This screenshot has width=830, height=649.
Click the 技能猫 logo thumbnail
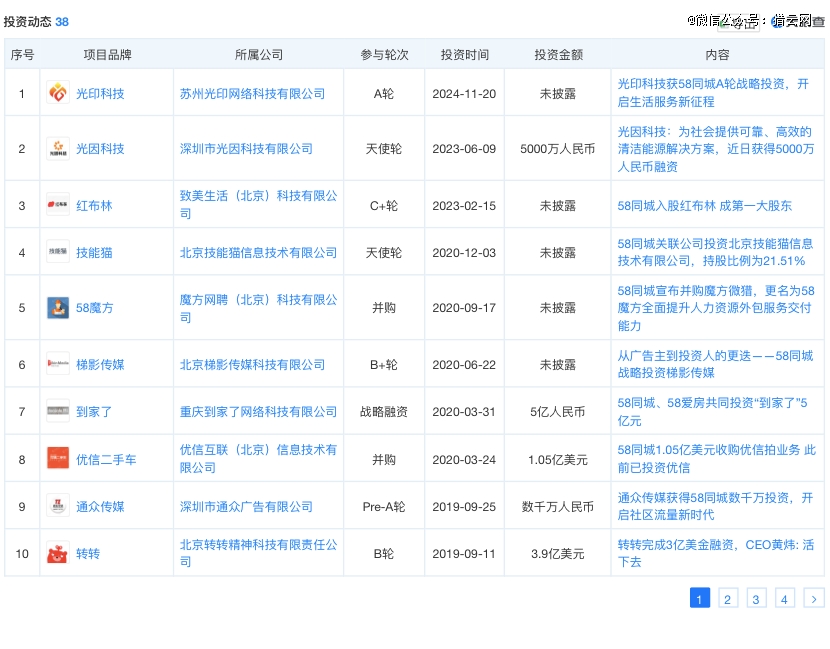pyautogui.click(x=58, y=252)
